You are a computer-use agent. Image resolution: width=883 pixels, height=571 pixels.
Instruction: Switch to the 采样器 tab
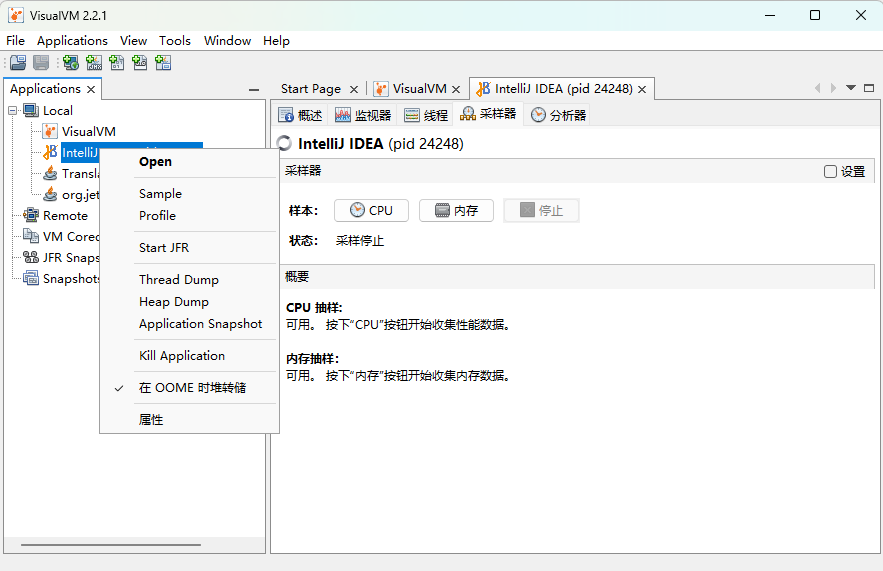[488, 114]
